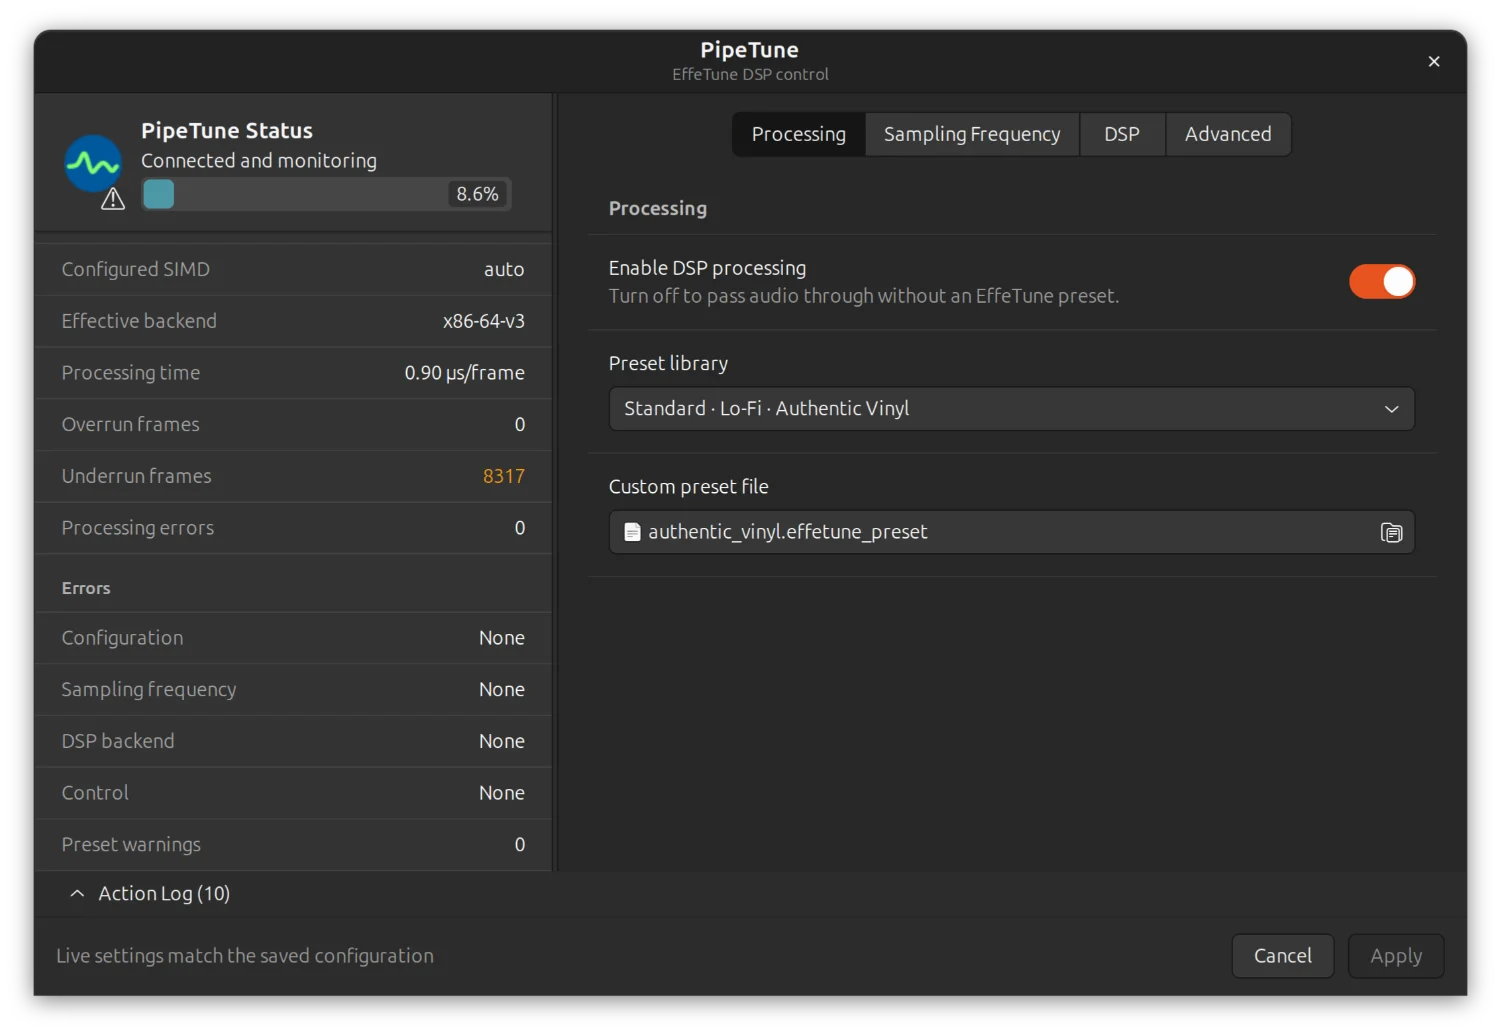
Task: Click the Configured SIMD value auto
Action: 504,269
